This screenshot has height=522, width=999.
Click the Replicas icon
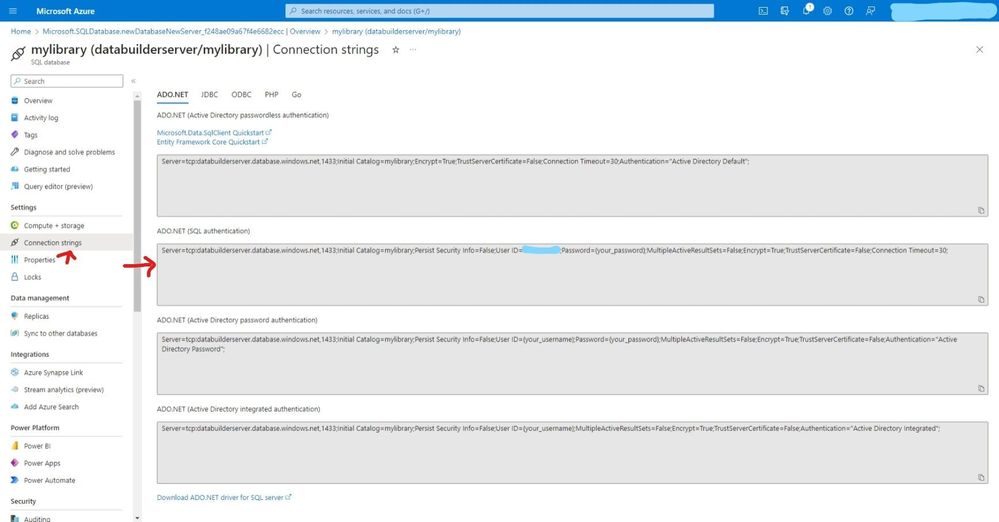coord(15,315)
